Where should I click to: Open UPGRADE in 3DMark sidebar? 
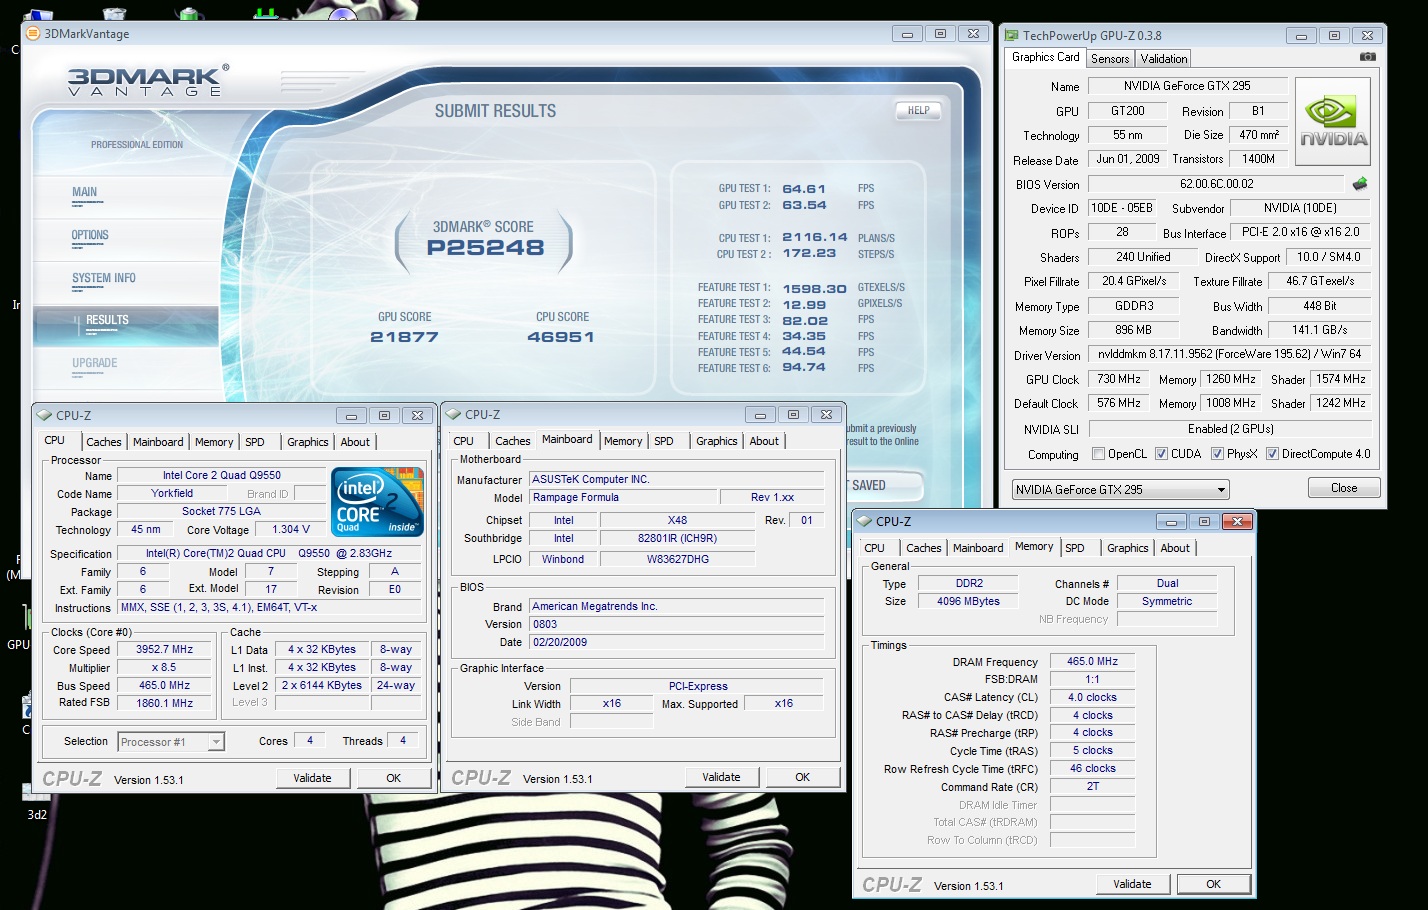point(95,363)
